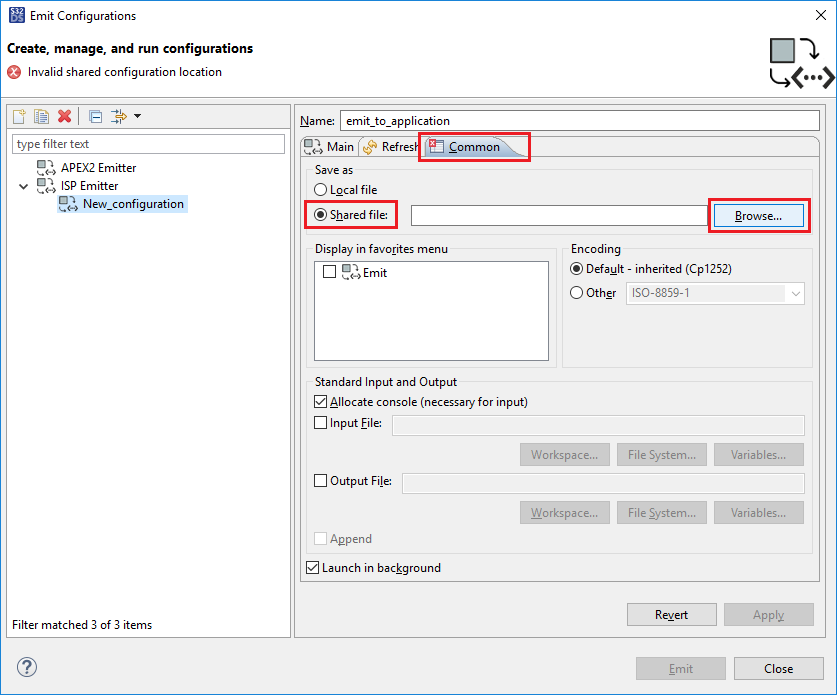This screenshot has width=837, height=695.
Task: Open the filter configurations menu icon
Action: click(119, 116)
